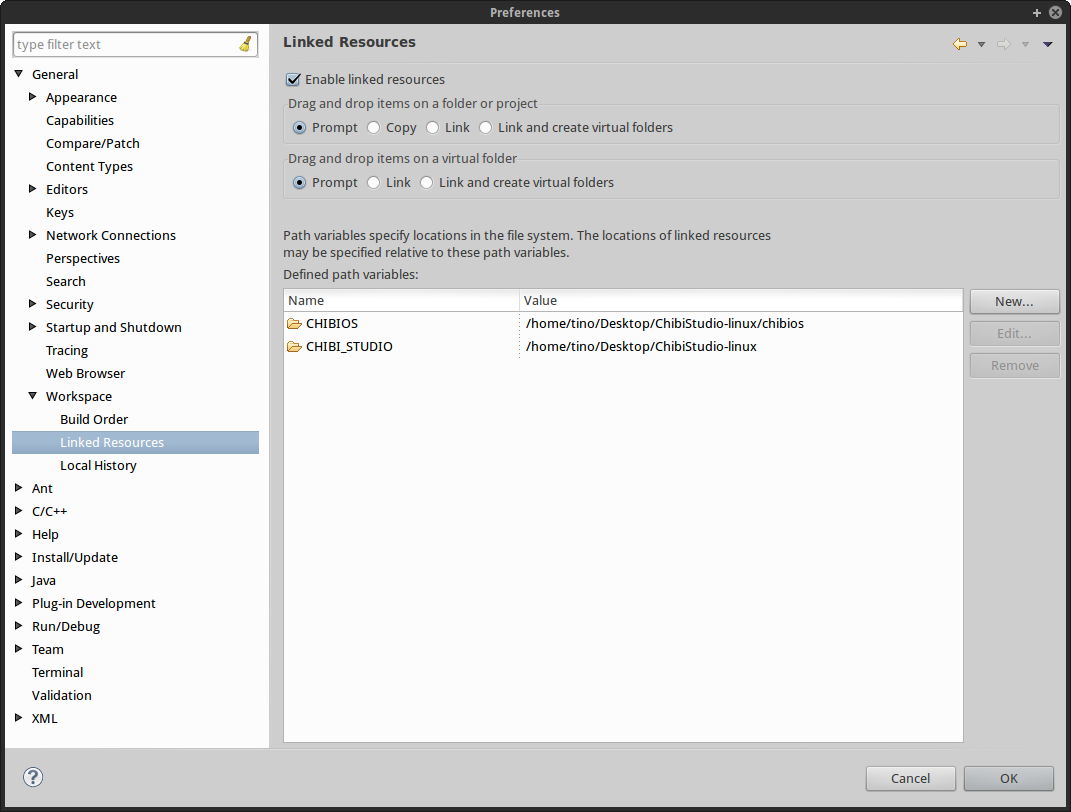Open the Validation preferences page
This screenshot has width=1071, height=812.
[x=61, y=695]
